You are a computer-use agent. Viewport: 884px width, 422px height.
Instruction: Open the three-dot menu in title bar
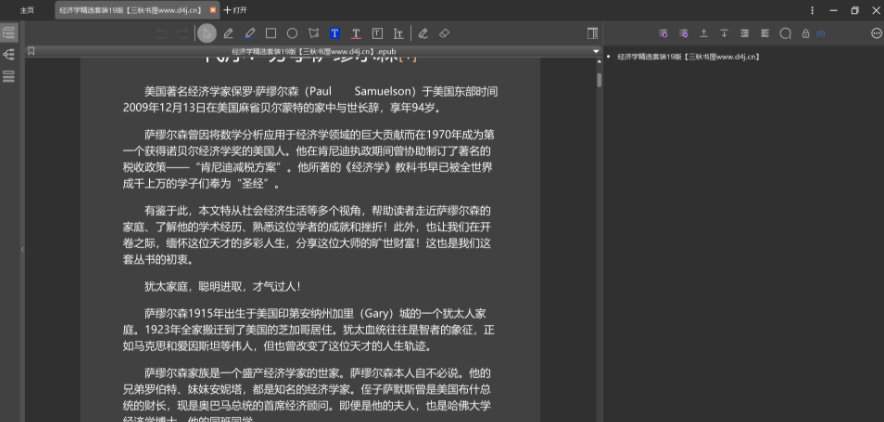(812, 10)
